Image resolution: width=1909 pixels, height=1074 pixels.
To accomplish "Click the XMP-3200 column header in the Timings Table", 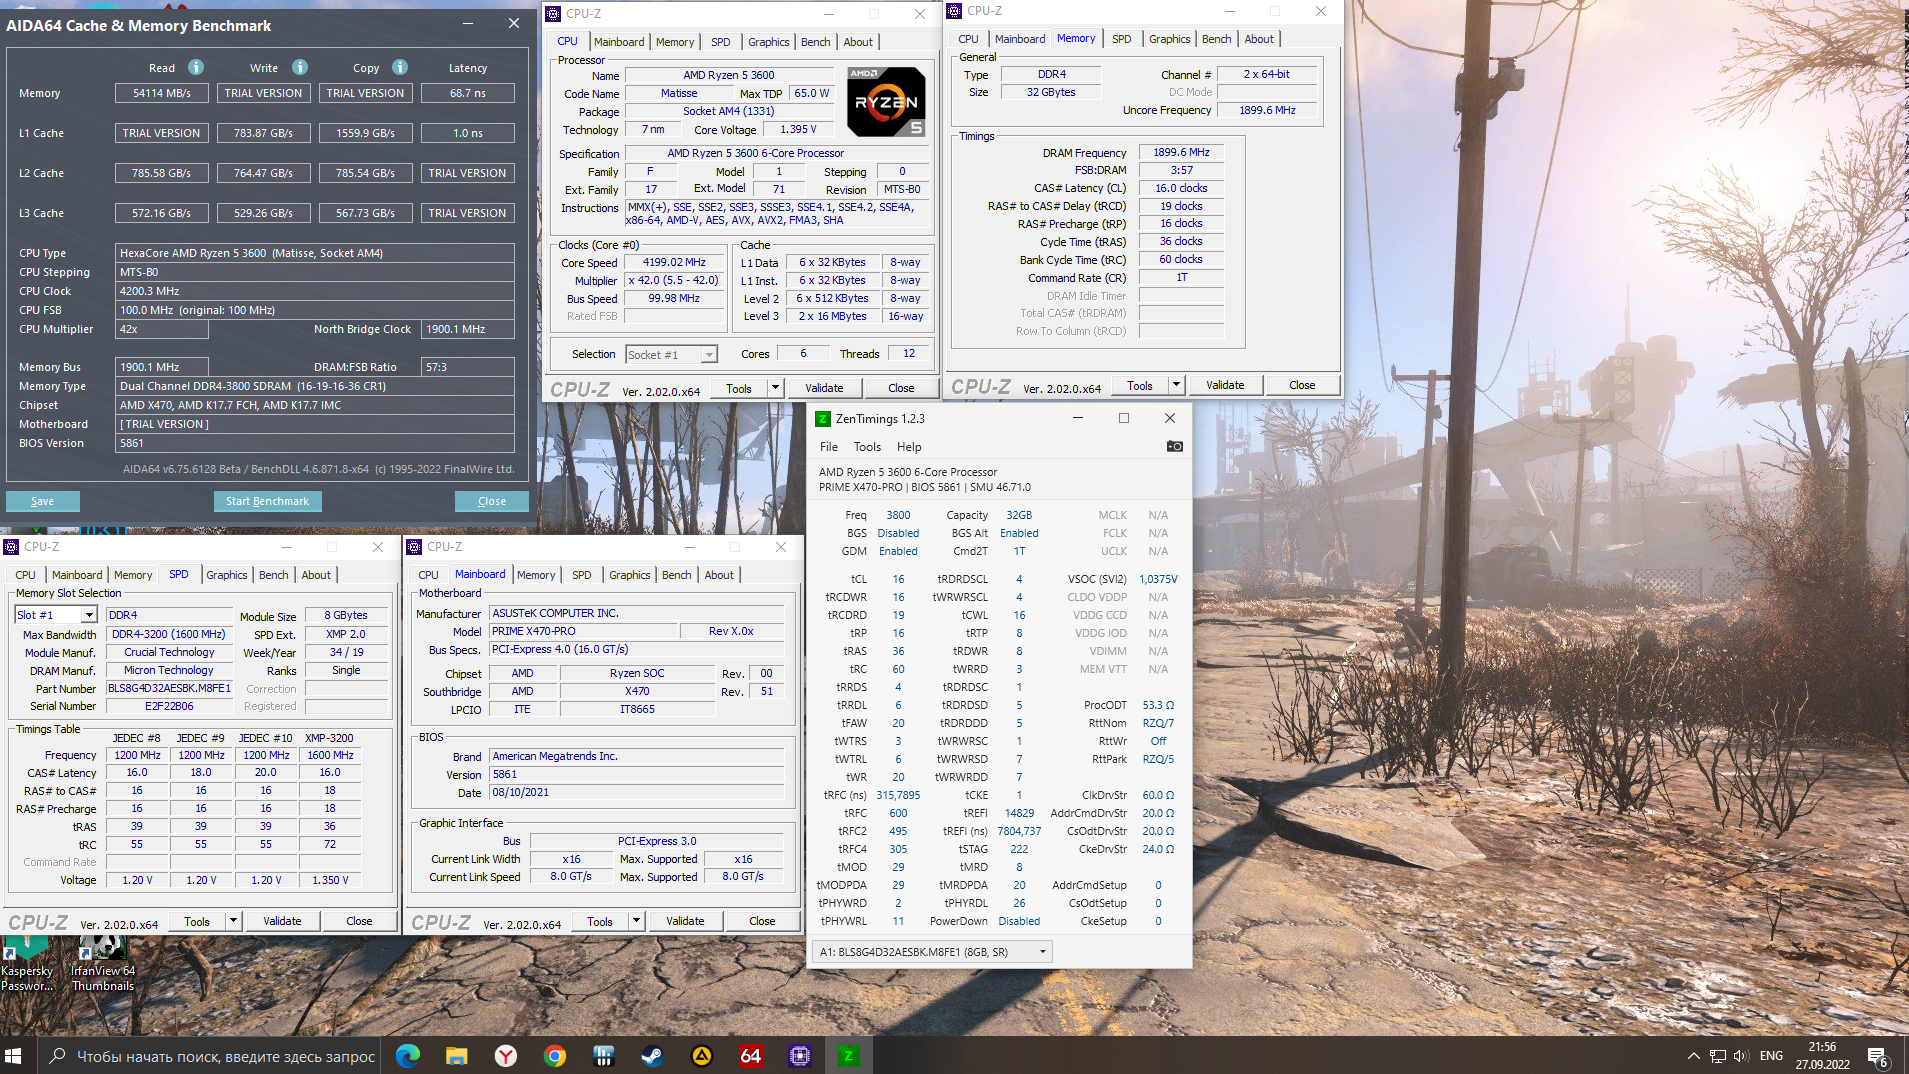I will (x=329, y=738).
